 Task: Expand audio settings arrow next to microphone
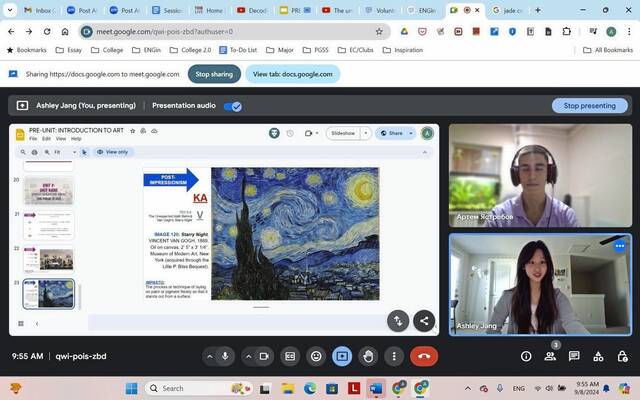pyautogui.click(x=210, y=356)
